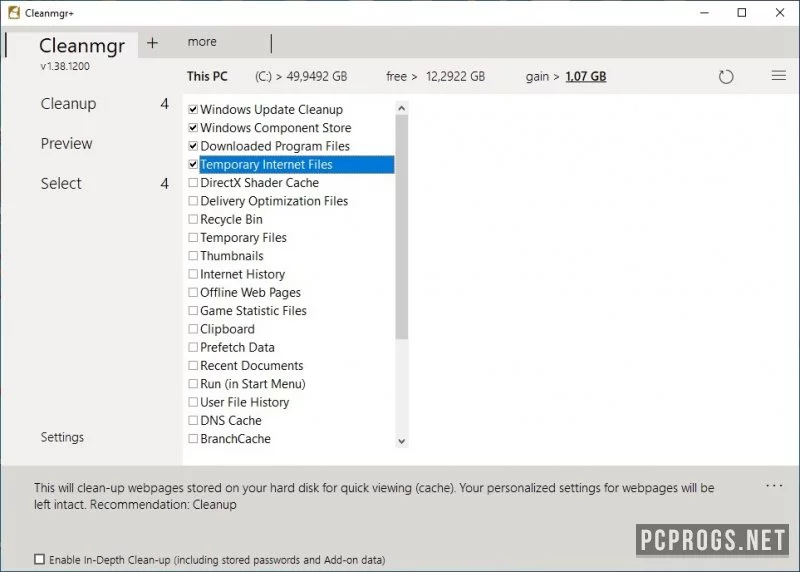Image resolution: width=800 pixels, height=572 pixels.
Task: Close the Cleanmgr+ window
Action: tap(780, 13)
